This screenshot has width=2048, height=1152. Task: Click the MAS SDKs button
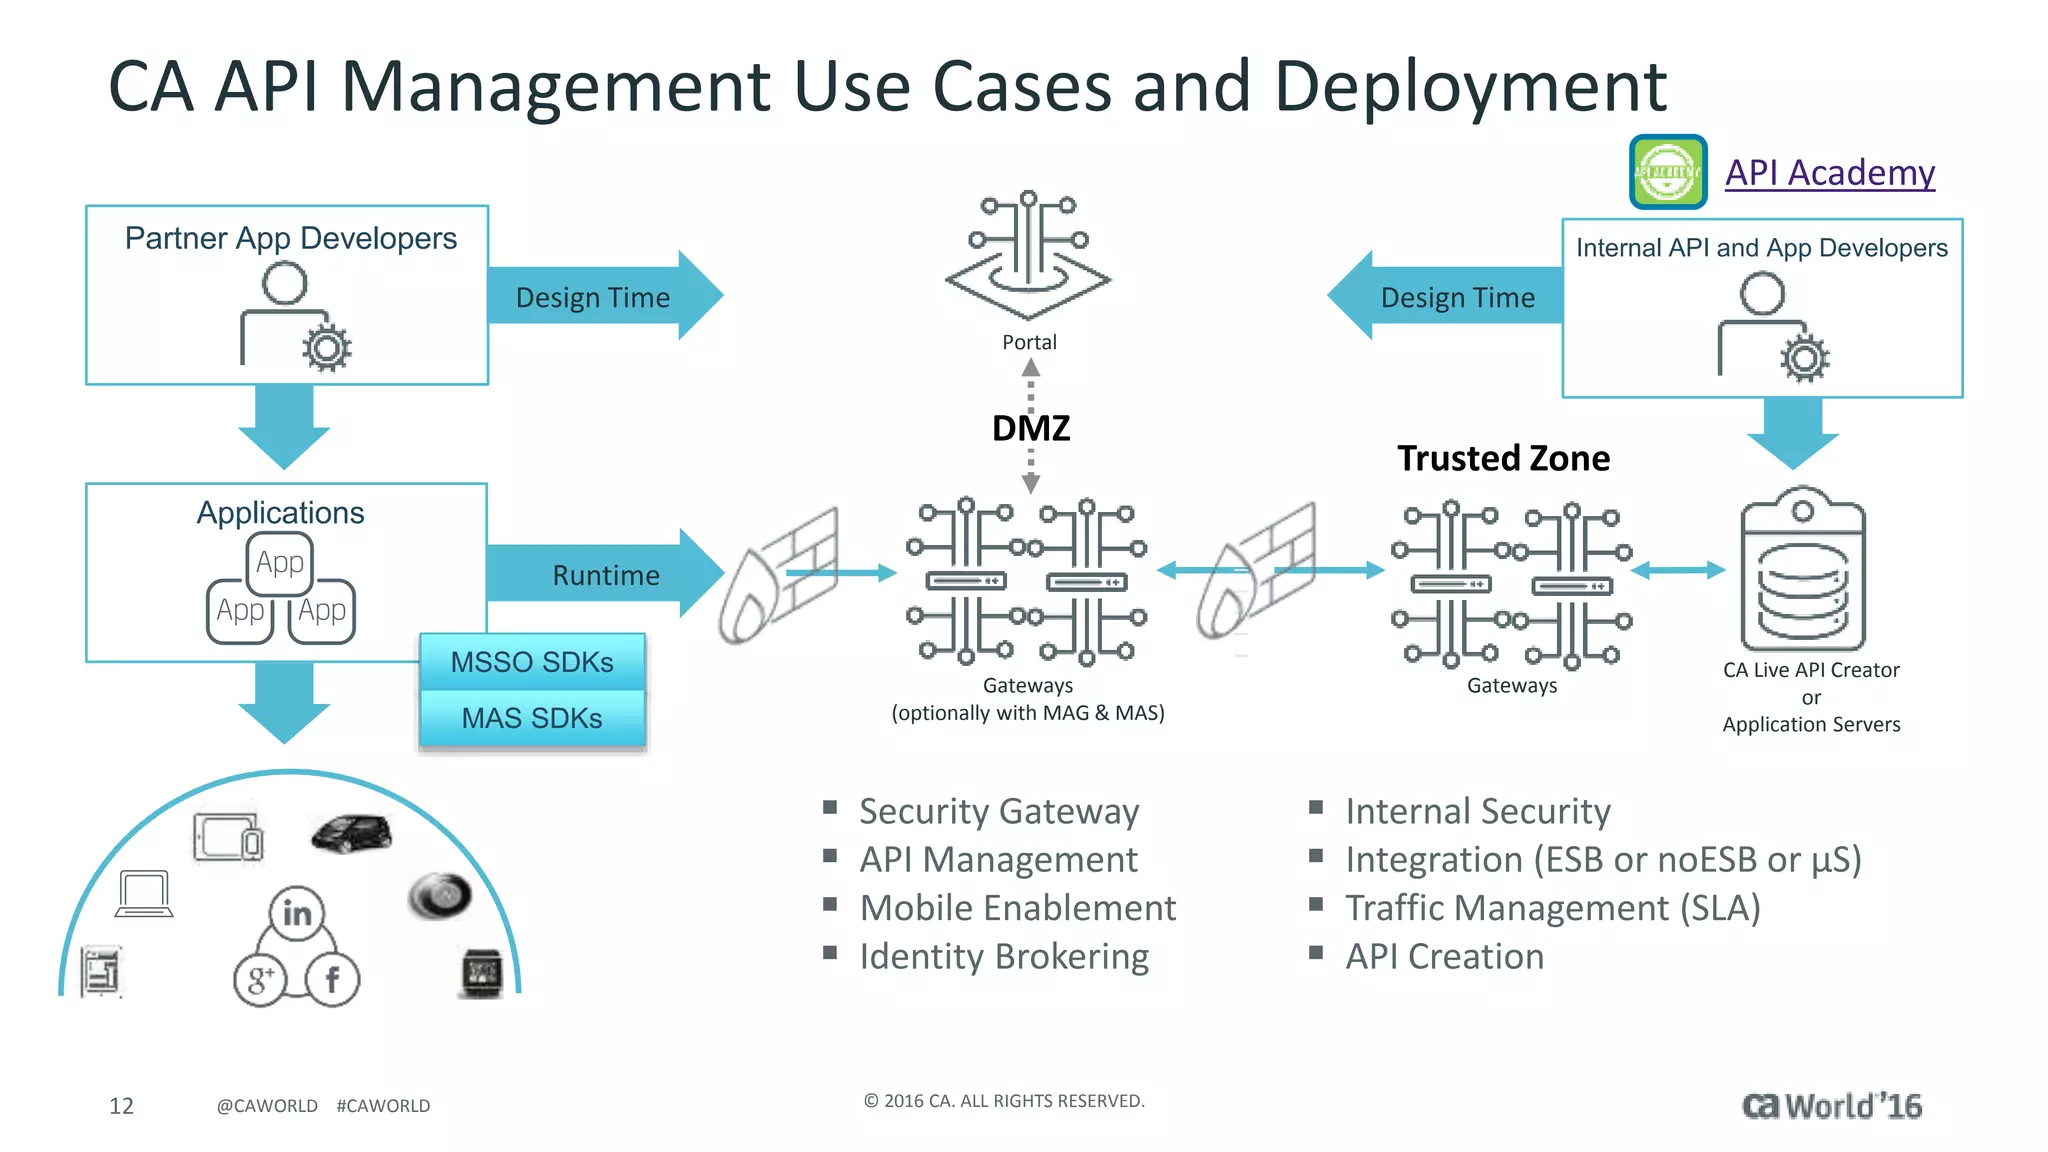coord(532,718)
